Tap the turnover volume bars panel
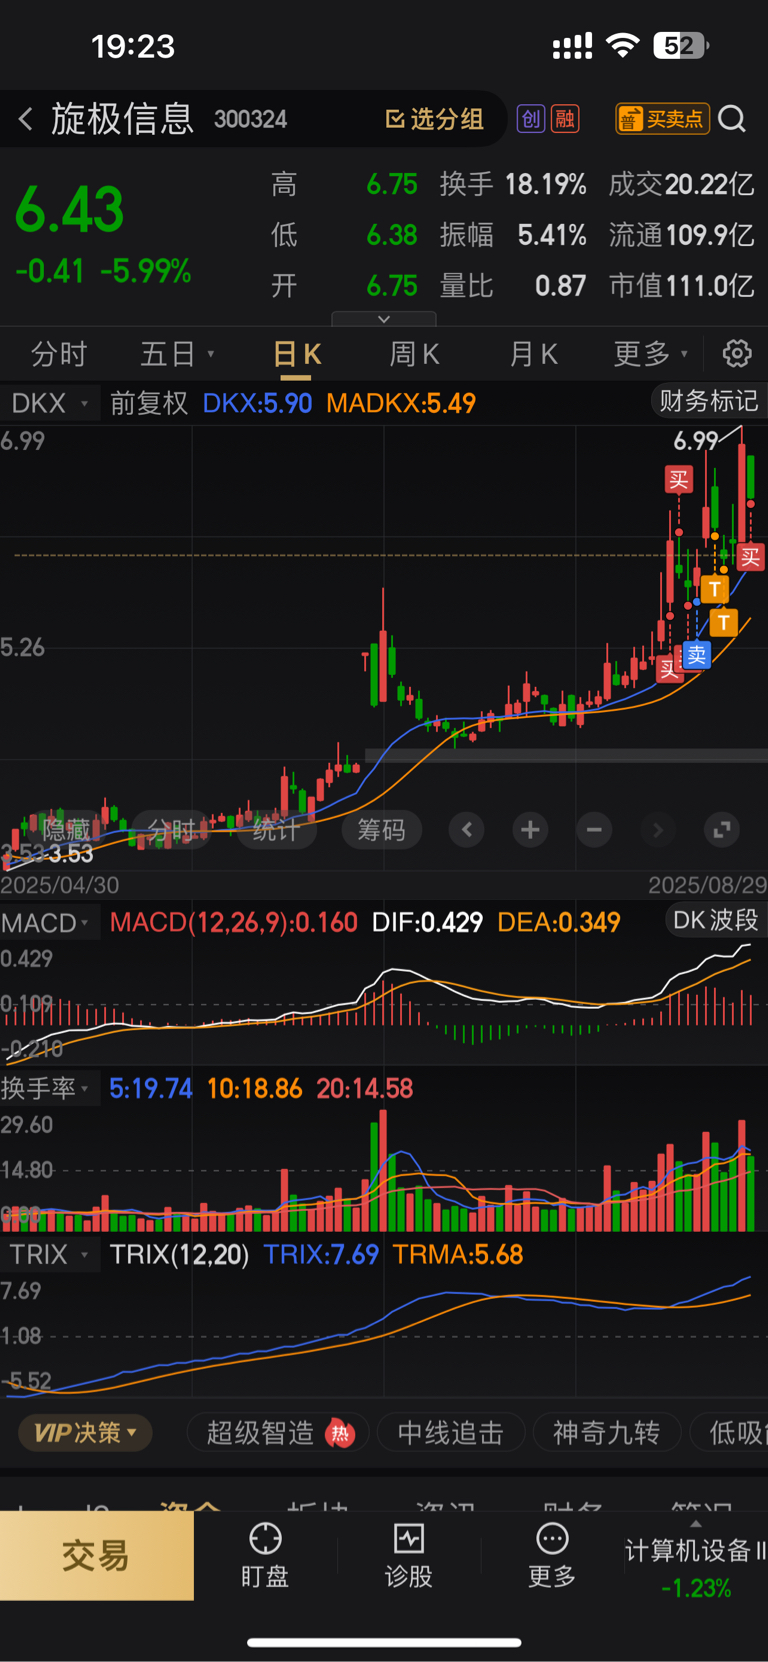Image resolution: width=768 pixels, height=1662 pixels. click(384, 1169)
